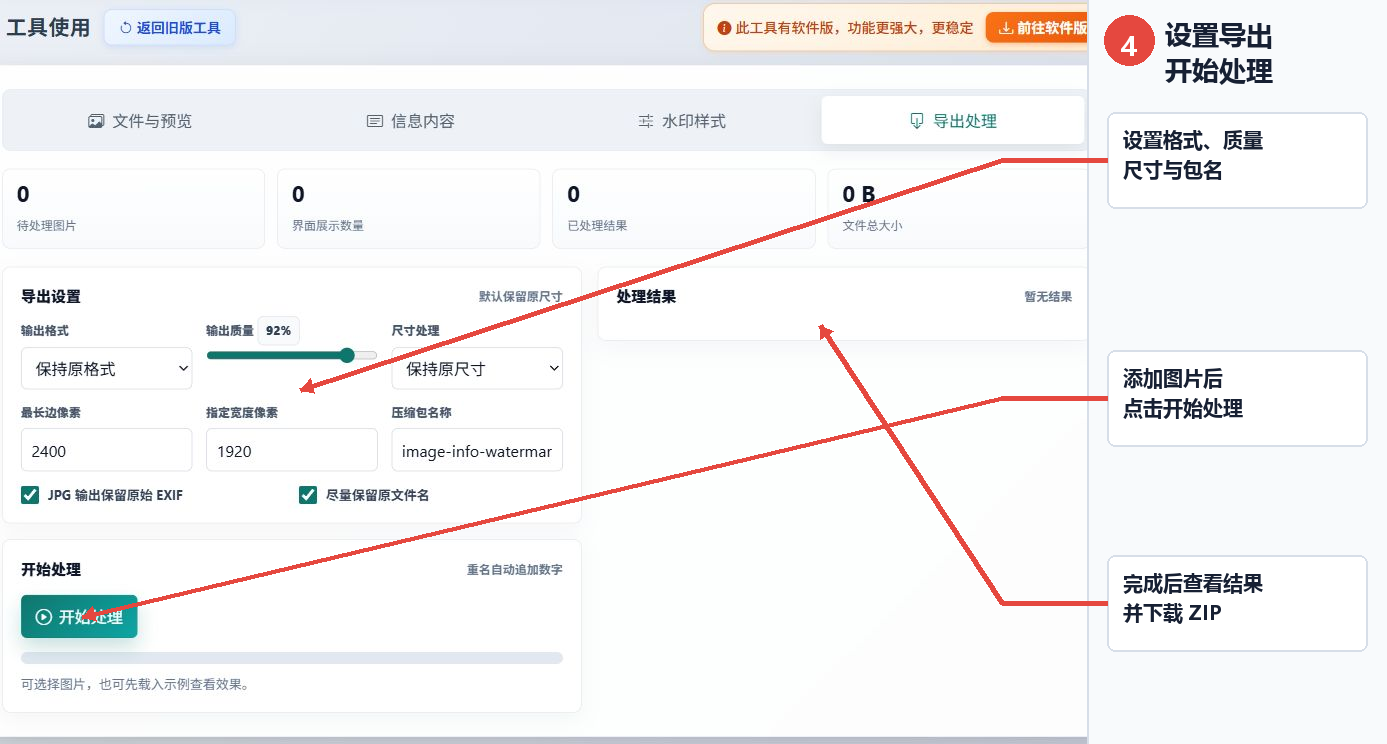Click the 开始处理 button
The width and height of the screenshot is (1387, 744).
tap(79, 617)
